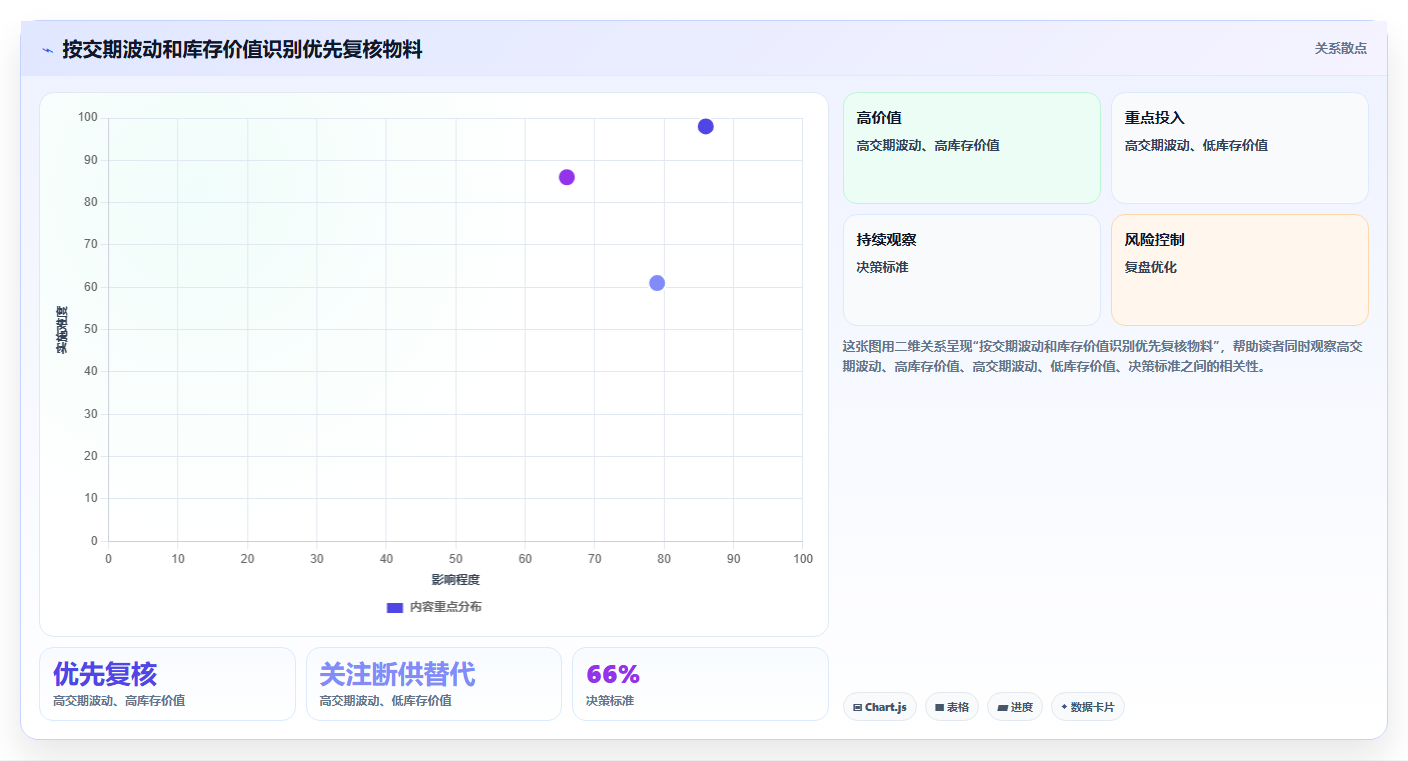Click the 数据卡片 tag chip
The image size is (1408, 761).
pyautogui.click(x=1088, y=707)
